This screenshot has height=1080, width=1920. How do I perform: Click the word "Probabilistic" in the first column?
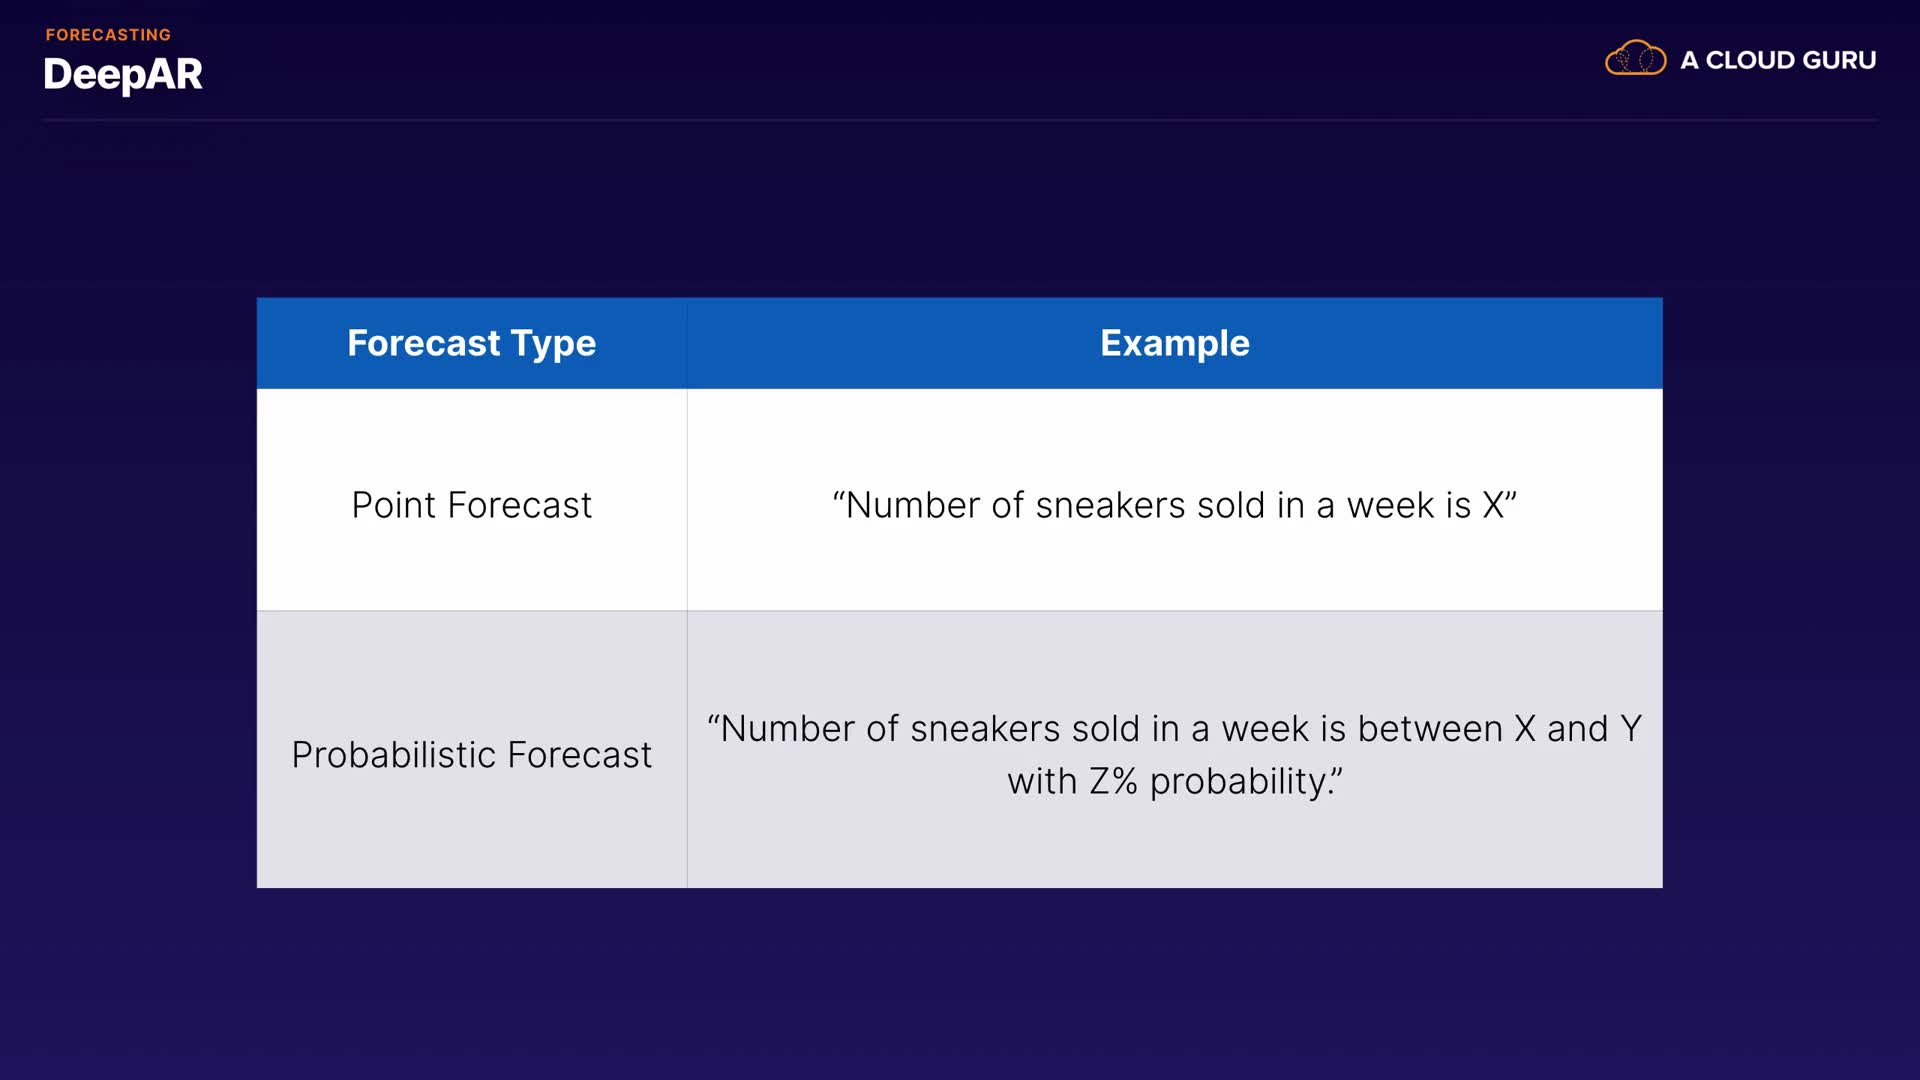(x=393, y=755)
